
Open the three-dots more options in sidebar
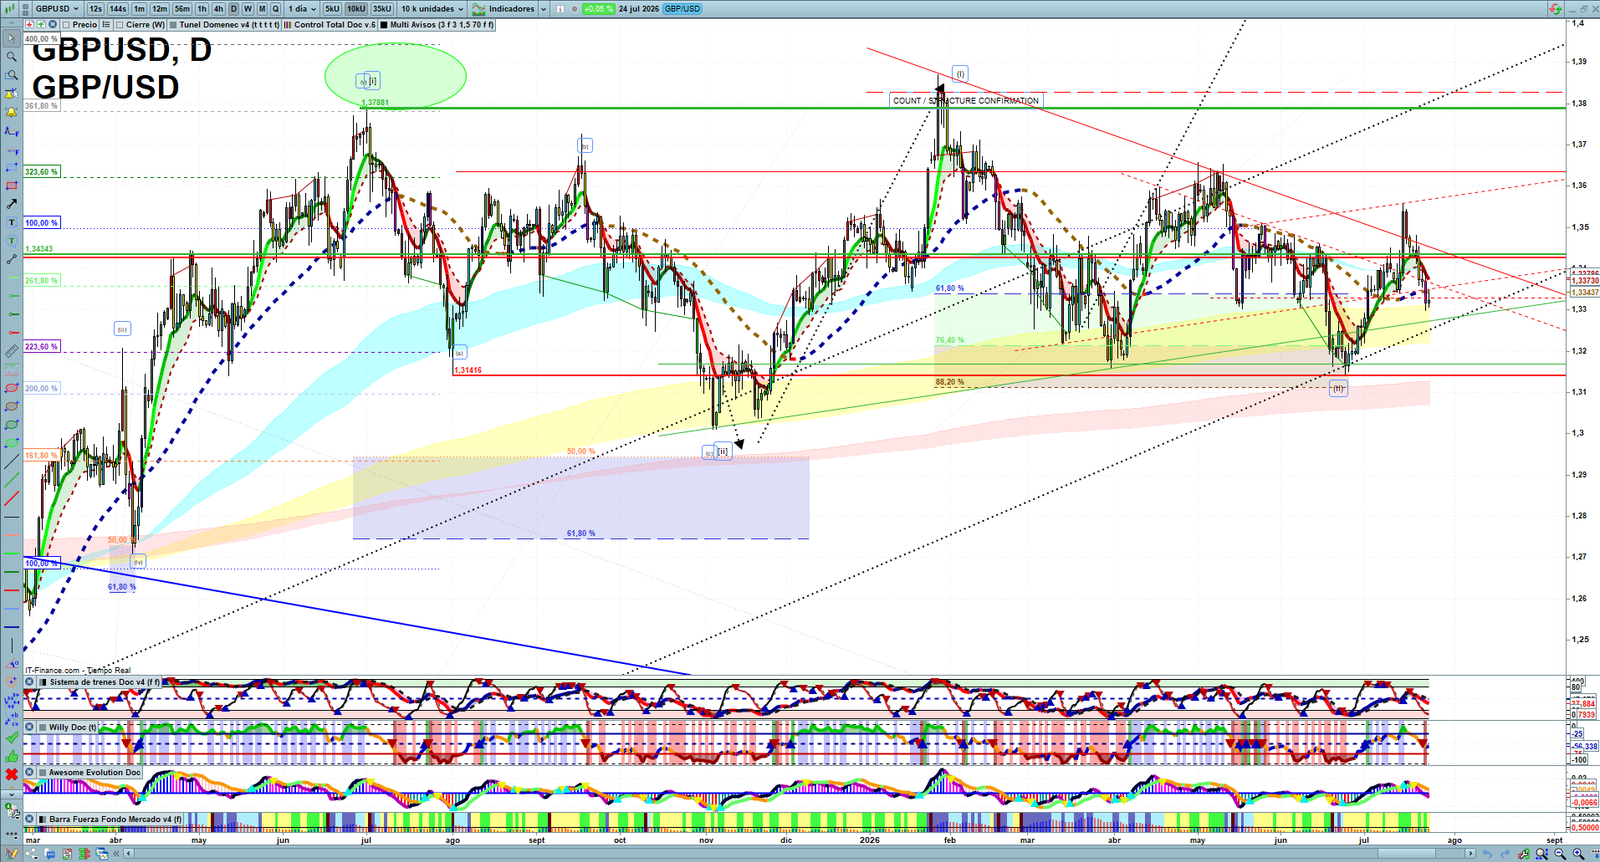pyautogui.click(x=12, y=834)
